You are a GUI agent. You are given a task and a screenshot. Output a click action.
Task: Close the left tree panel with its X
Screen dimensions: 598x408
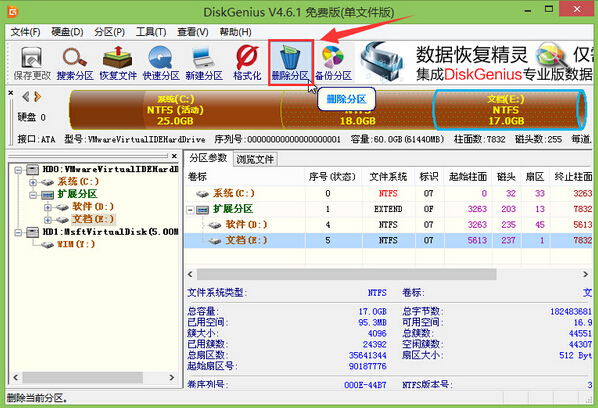[x=174, y=156]
